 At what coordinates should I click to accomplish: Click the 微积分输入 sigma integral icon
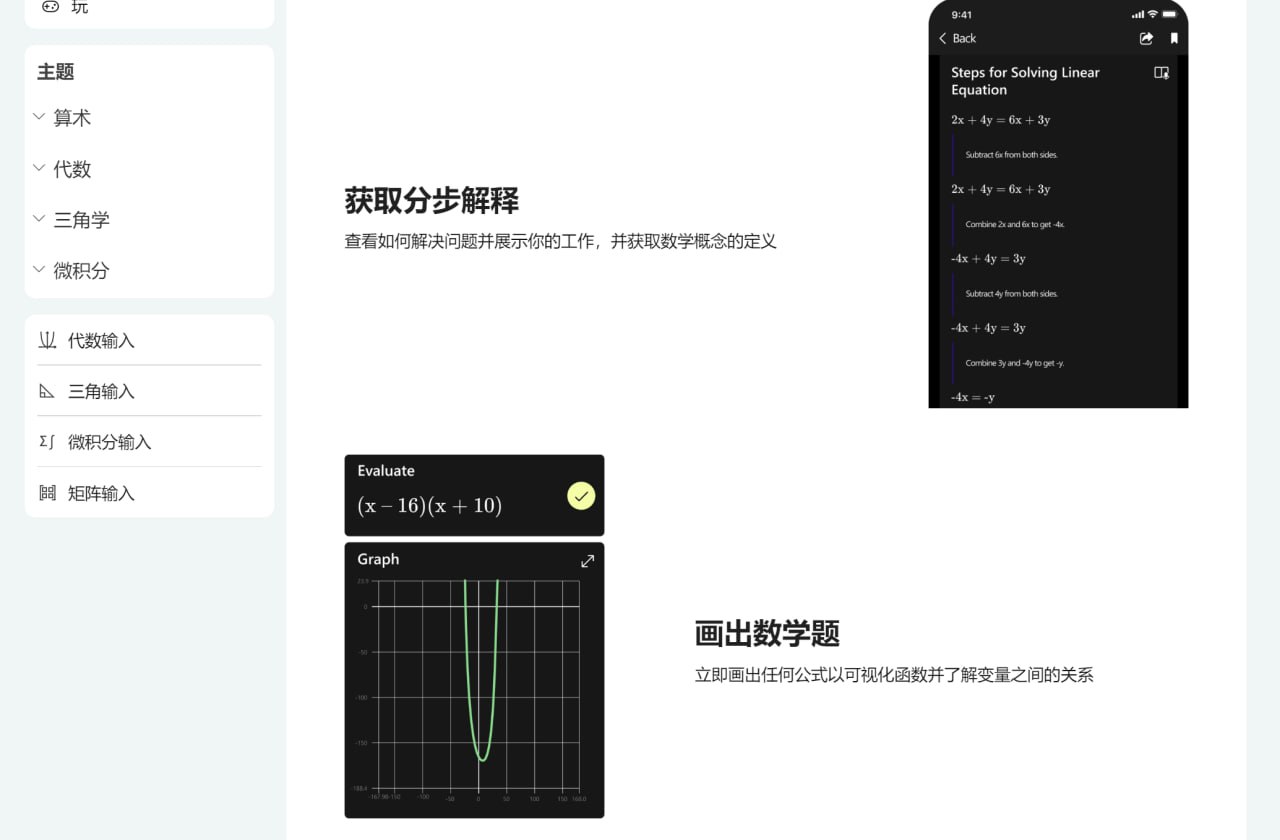coord(47,442)
